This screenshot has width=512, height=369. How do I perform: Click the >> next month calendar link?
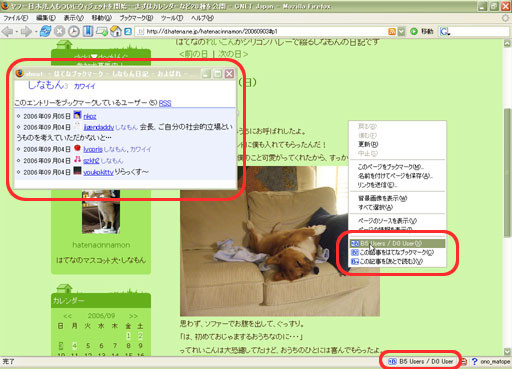coord(133,316)
